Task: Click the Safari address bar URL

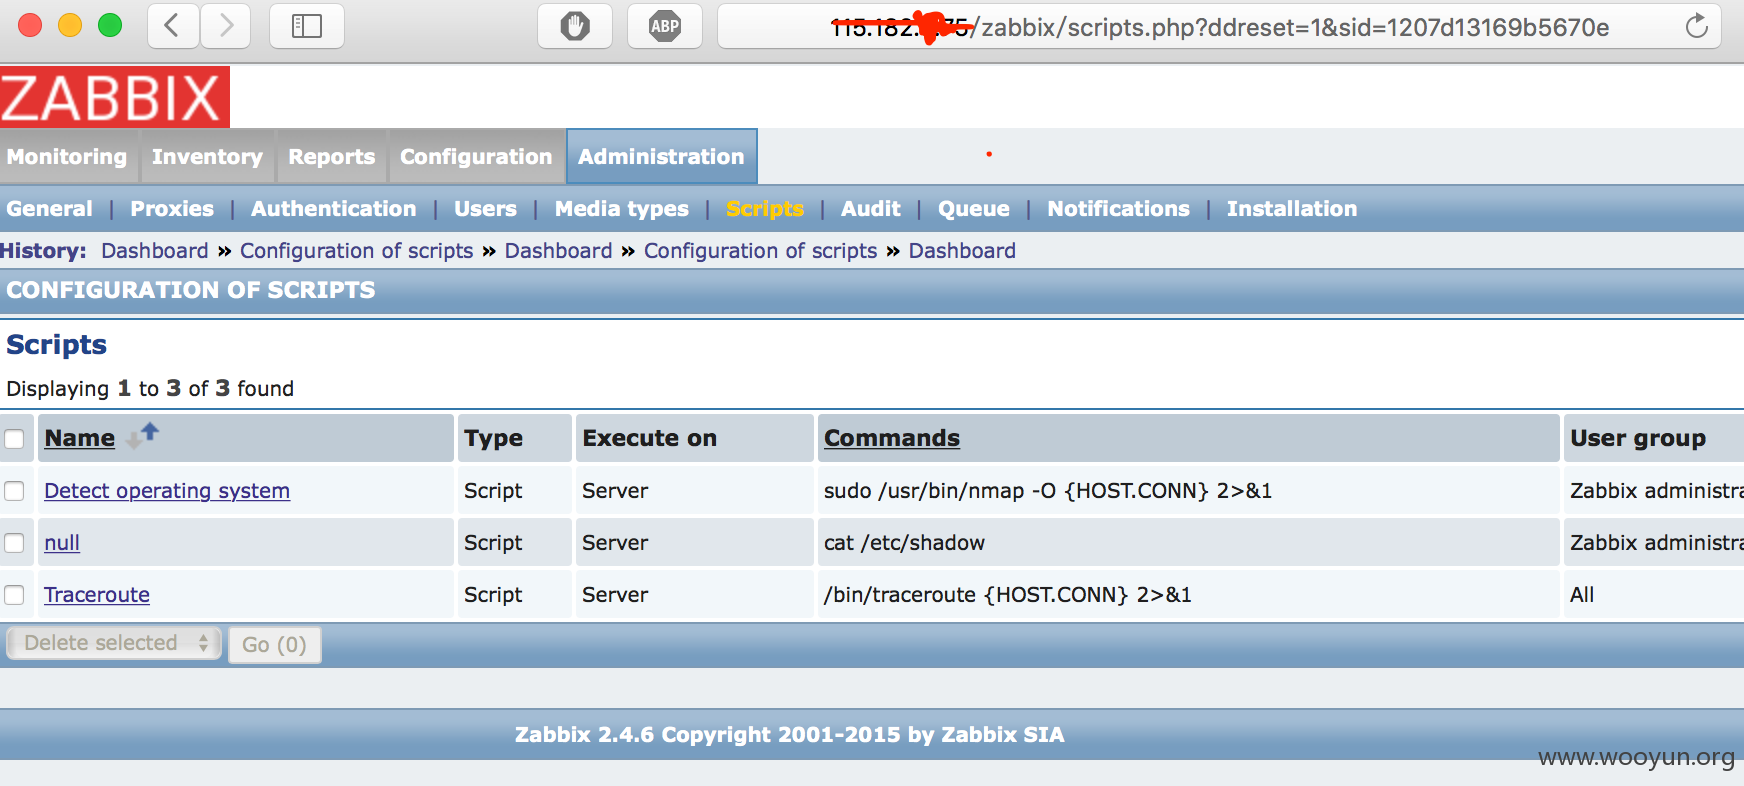Action: (1220, 27)
